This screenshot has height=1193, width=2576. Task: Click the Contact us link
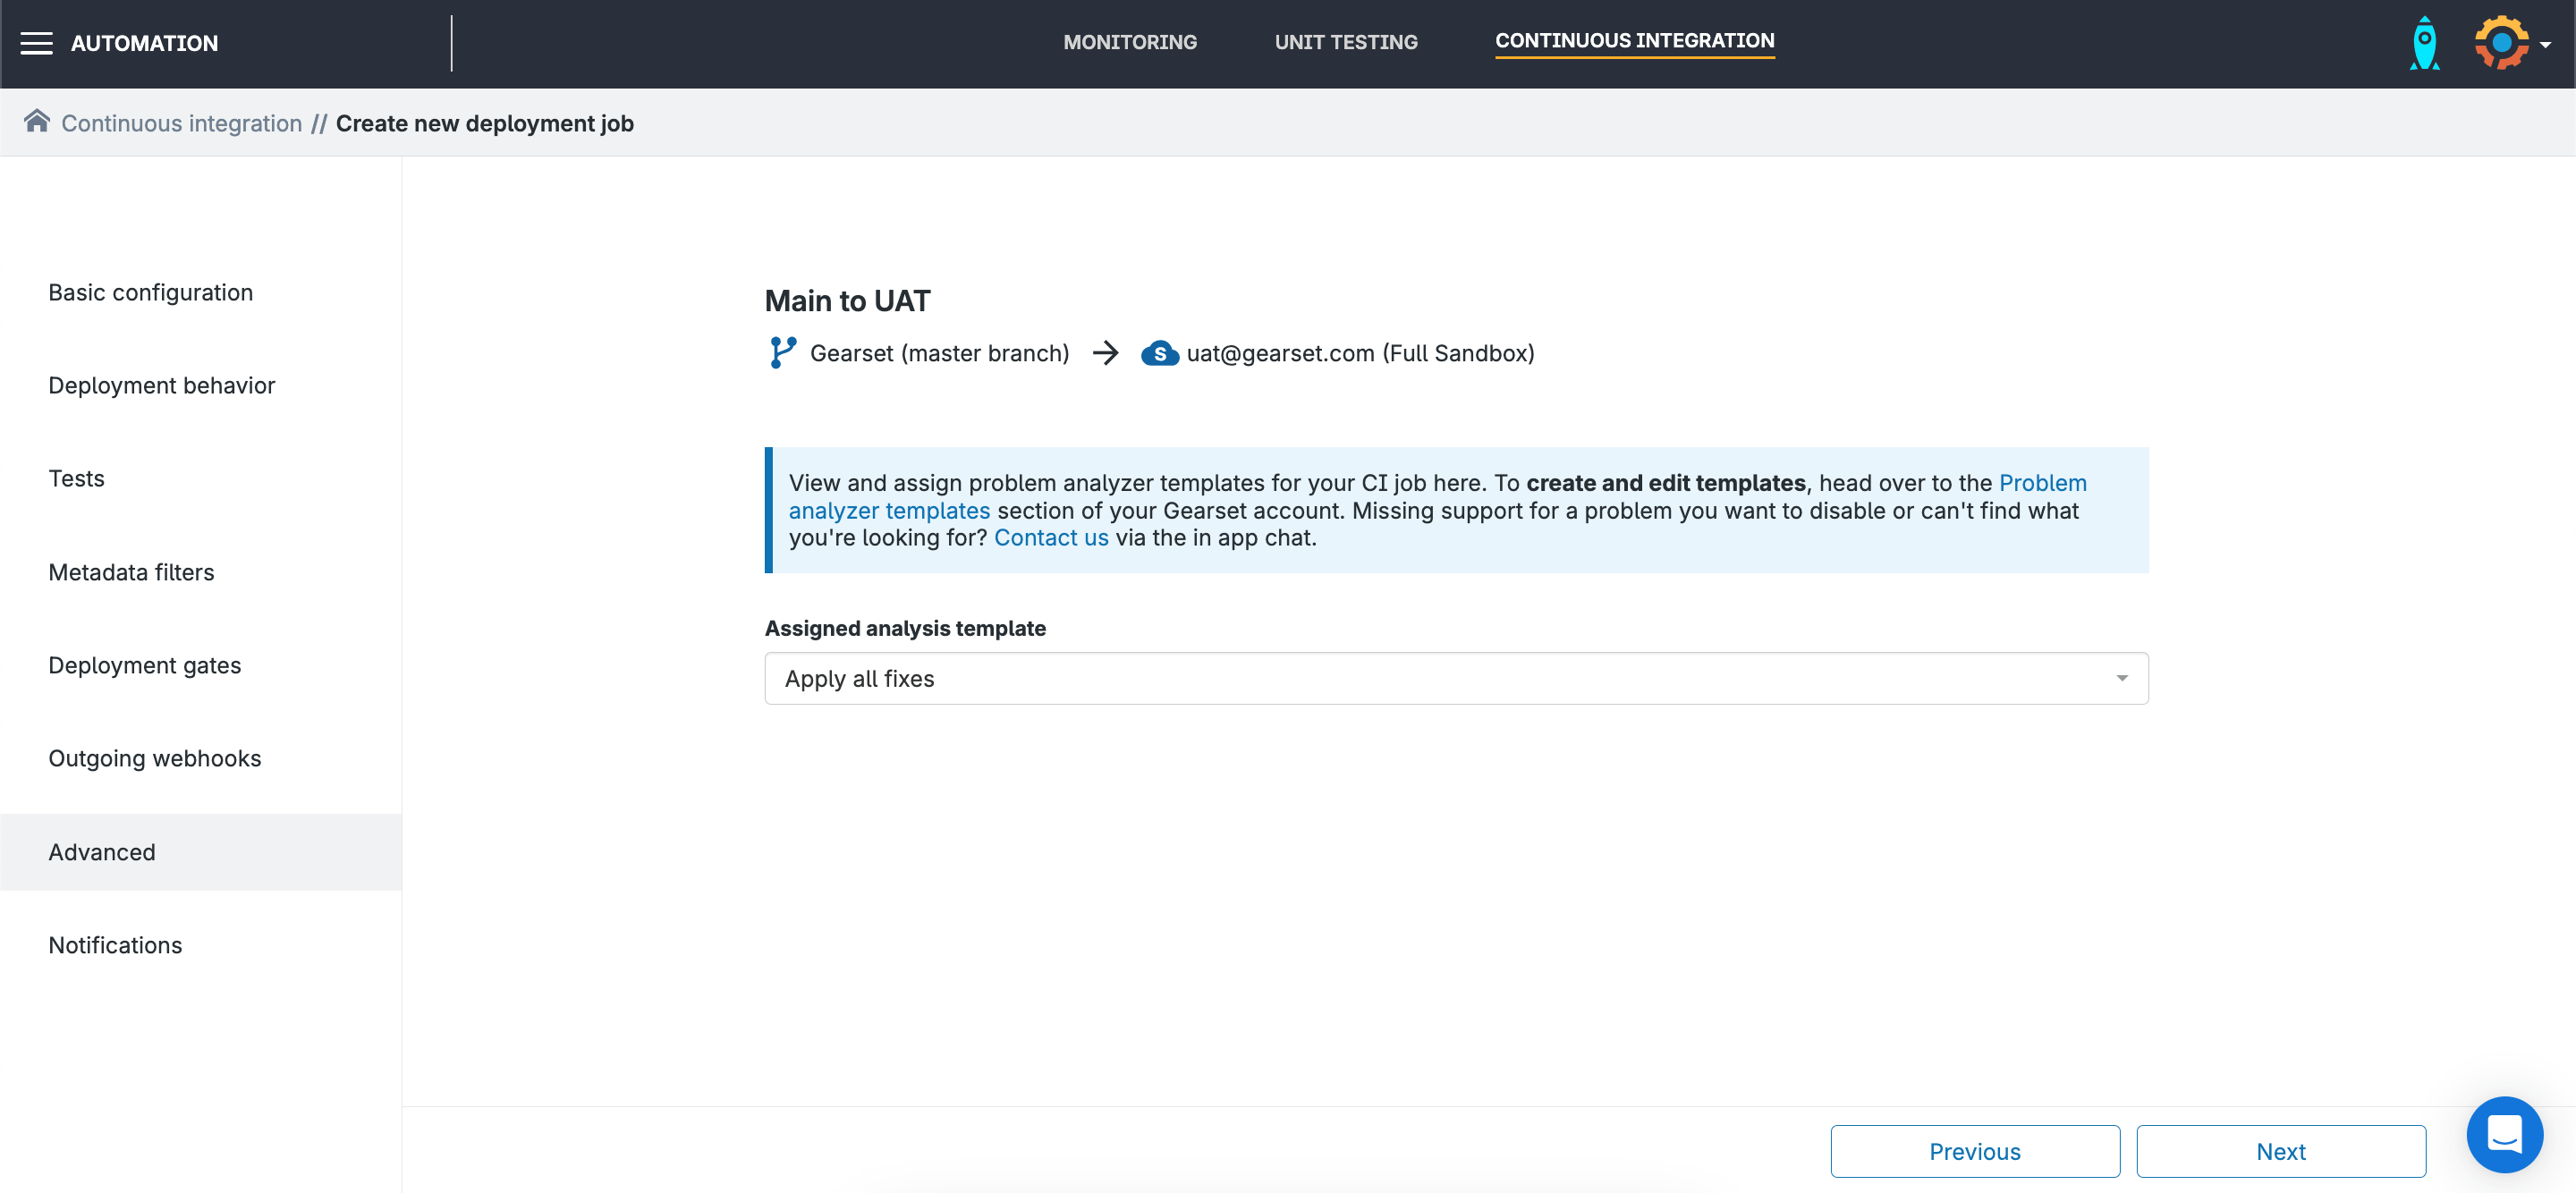pyautogui.click(x=1050, y=538)
